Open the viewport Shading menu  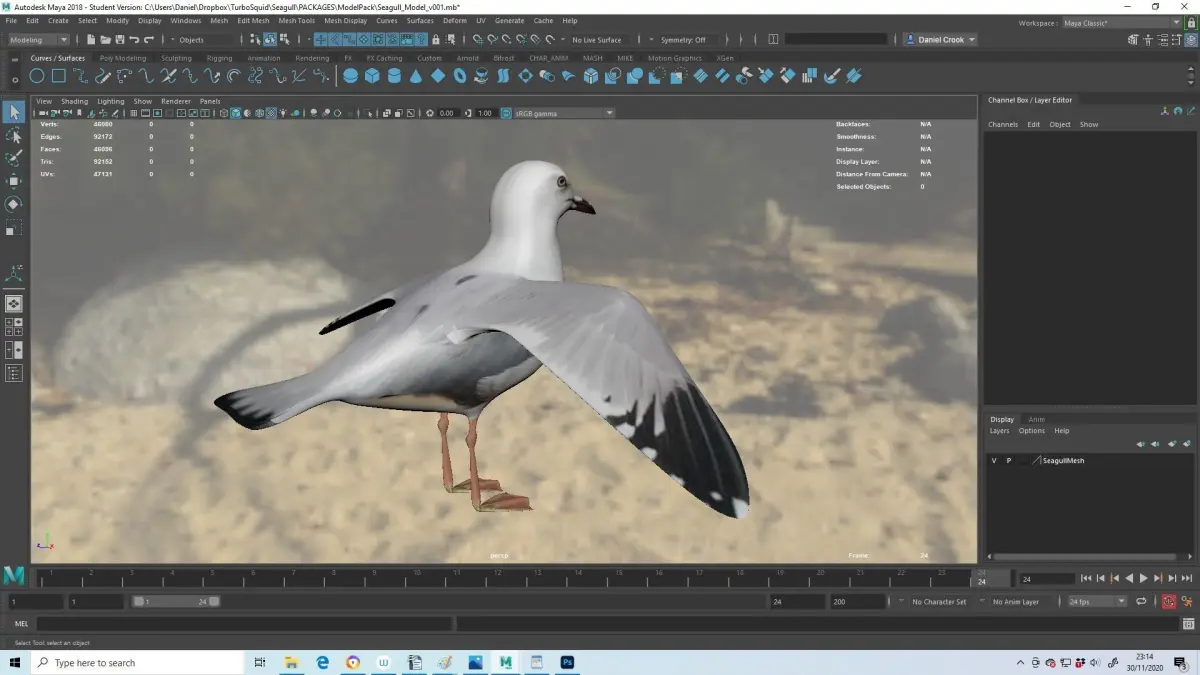tap(74, 101)
